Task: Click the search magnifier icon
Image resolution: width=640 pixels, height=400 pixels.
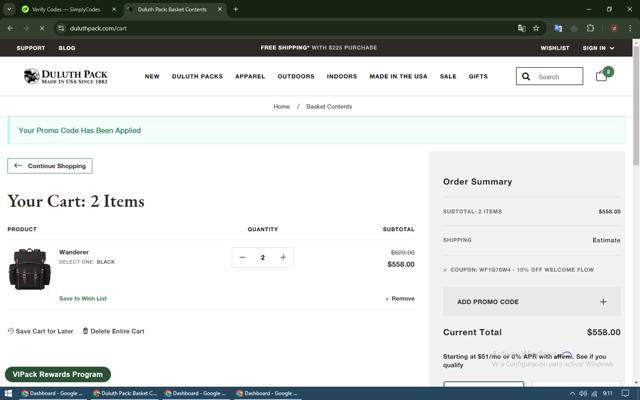Action: tap(526, 76)
